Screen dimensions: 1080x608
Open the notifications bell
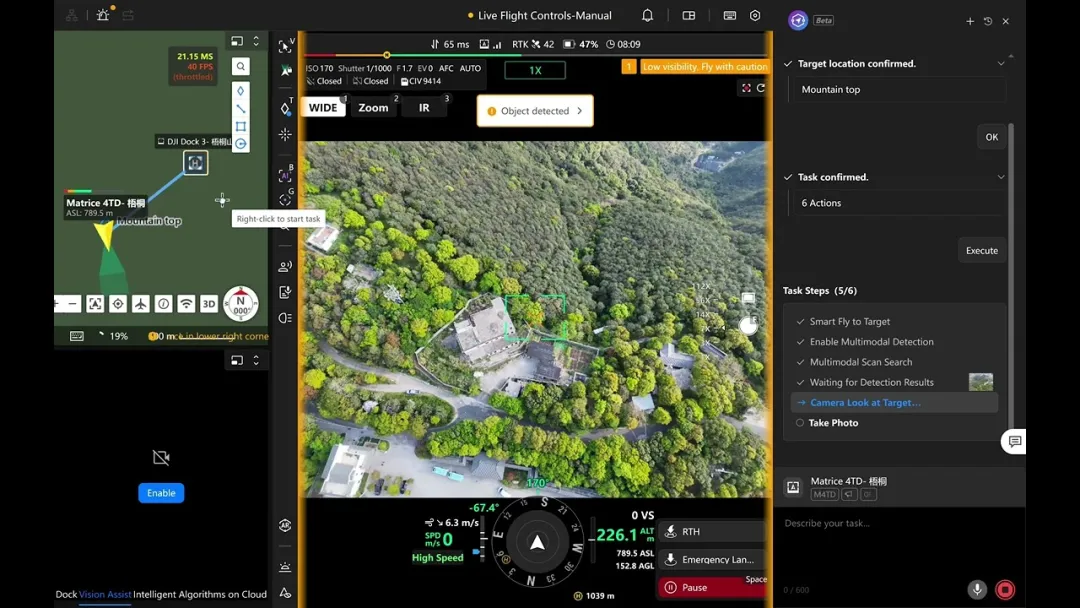(647, 15)
